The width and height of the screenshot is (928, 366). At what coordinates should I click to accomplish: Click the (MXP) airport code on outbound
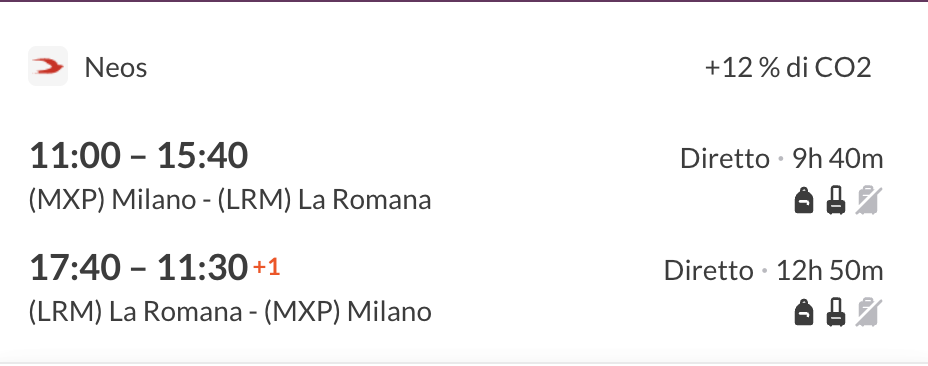[66, 200]
